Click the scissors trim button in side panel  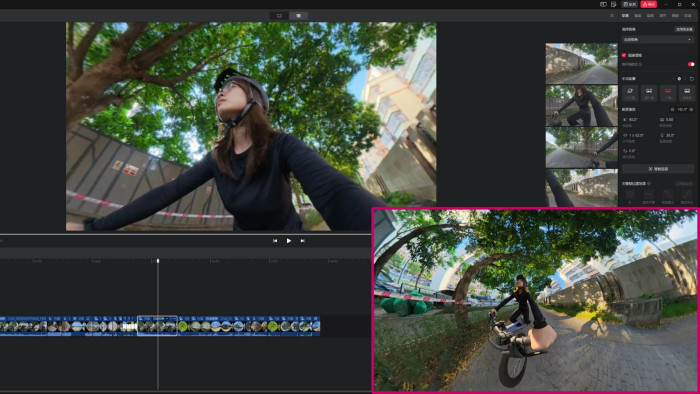point(658,169)
